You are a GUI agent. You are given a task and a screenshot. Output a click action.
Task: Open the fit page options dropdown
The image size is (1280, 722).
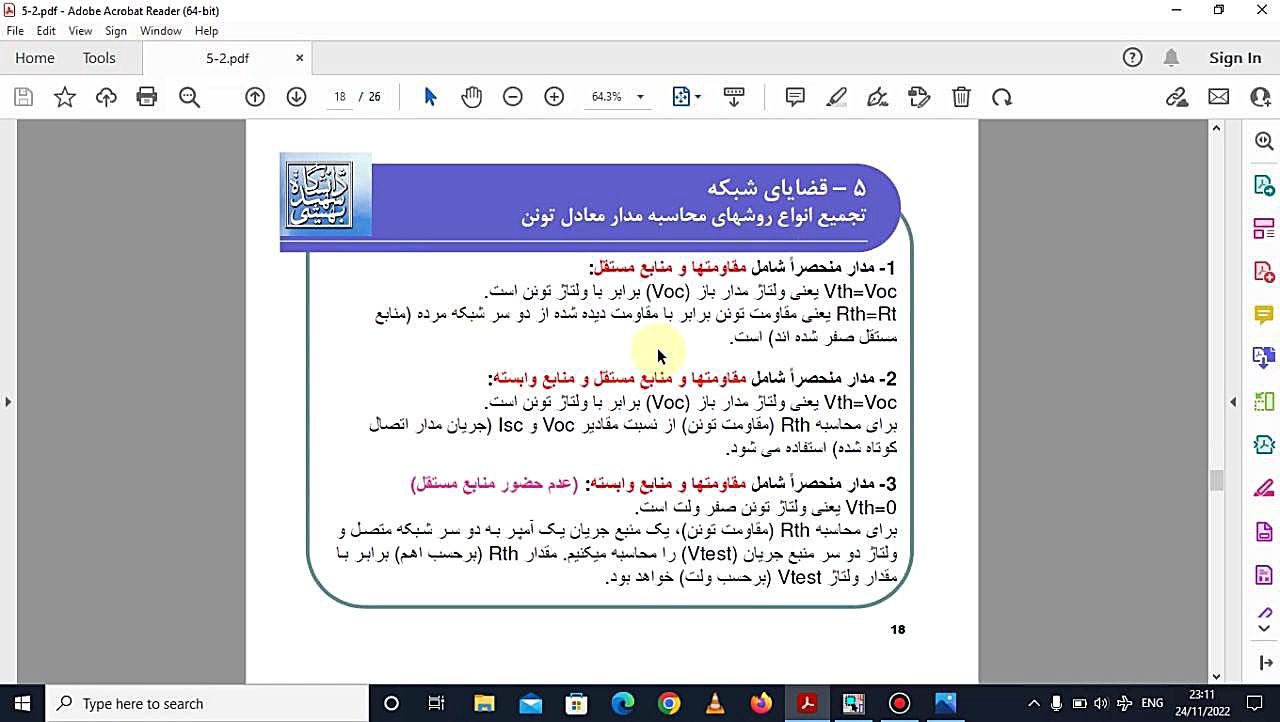[x=686, y=97]
